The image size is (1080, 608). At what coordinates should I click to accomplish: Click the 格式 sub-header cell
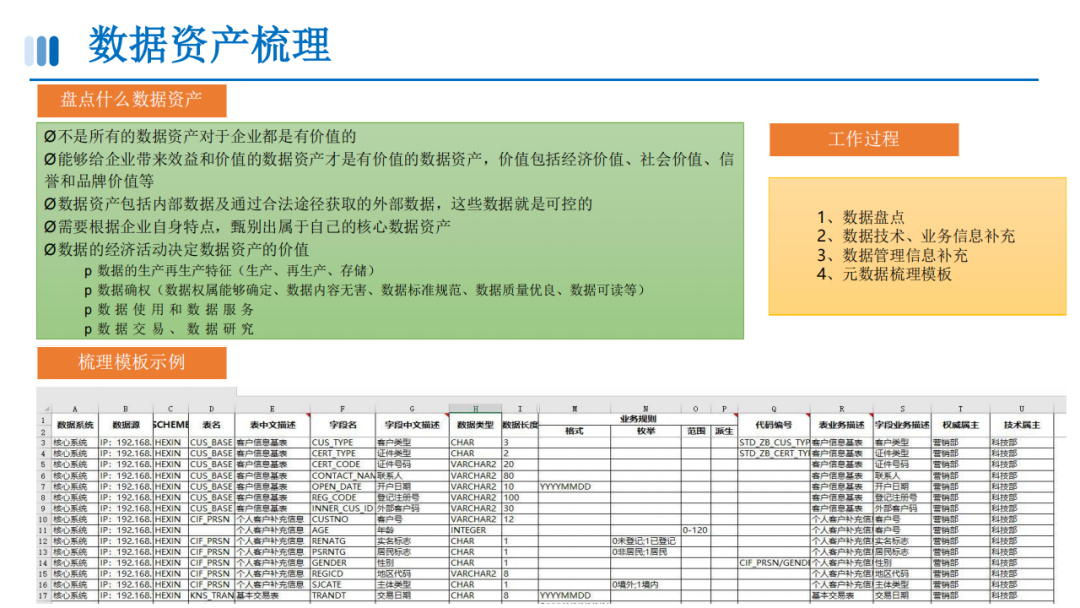point(574,431)
